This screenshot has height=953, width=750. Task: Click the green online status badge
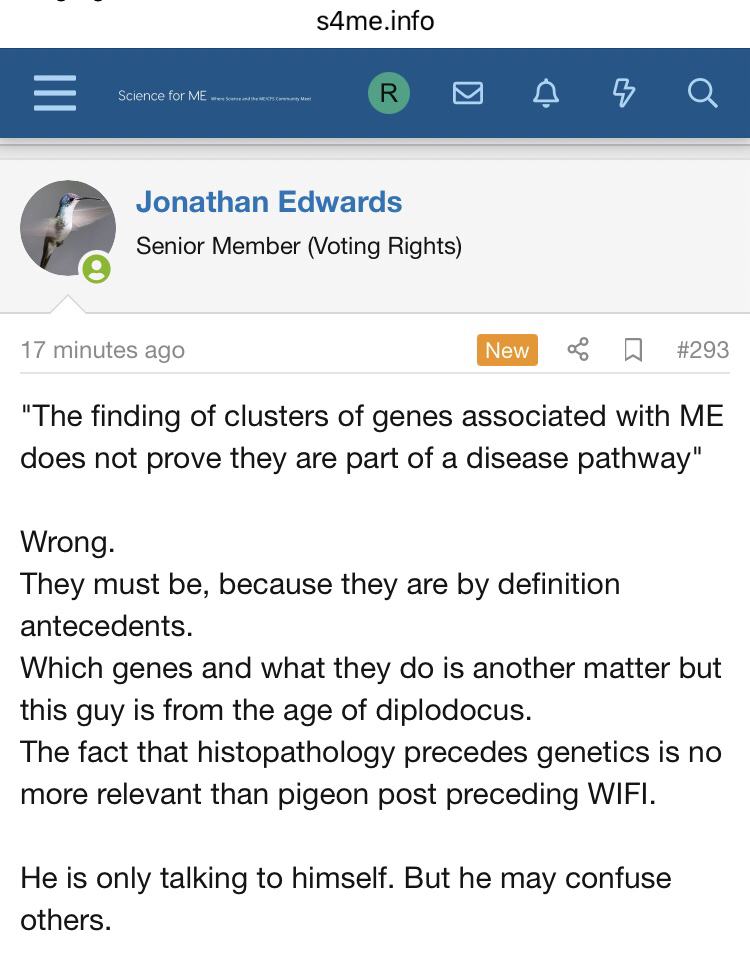tap(96, 268)
